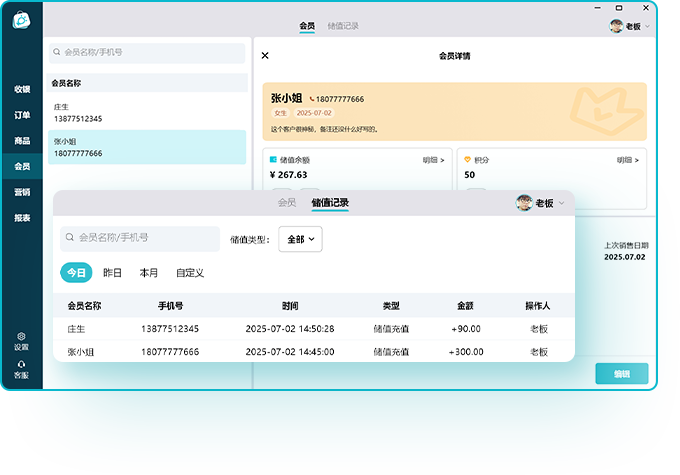The height and width of the screenshot is (475, 680).
Task: Select member 张小姐 in member list
Action: pyautogui.click(x=147, y=147)
